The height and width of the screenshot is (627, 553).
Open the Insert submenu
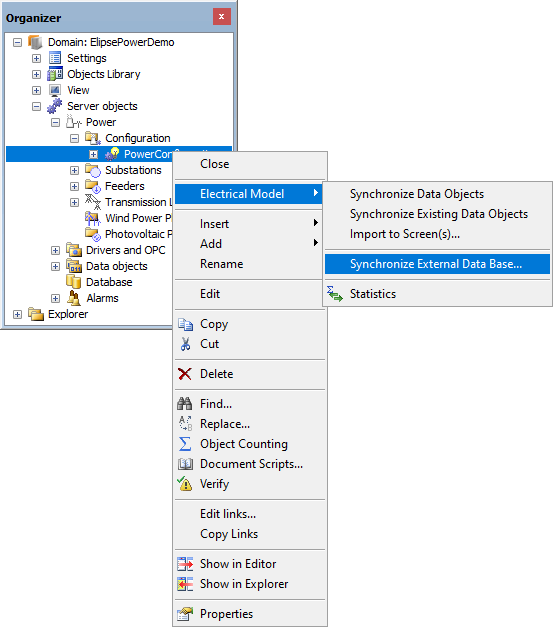click(x=250, y=224)
